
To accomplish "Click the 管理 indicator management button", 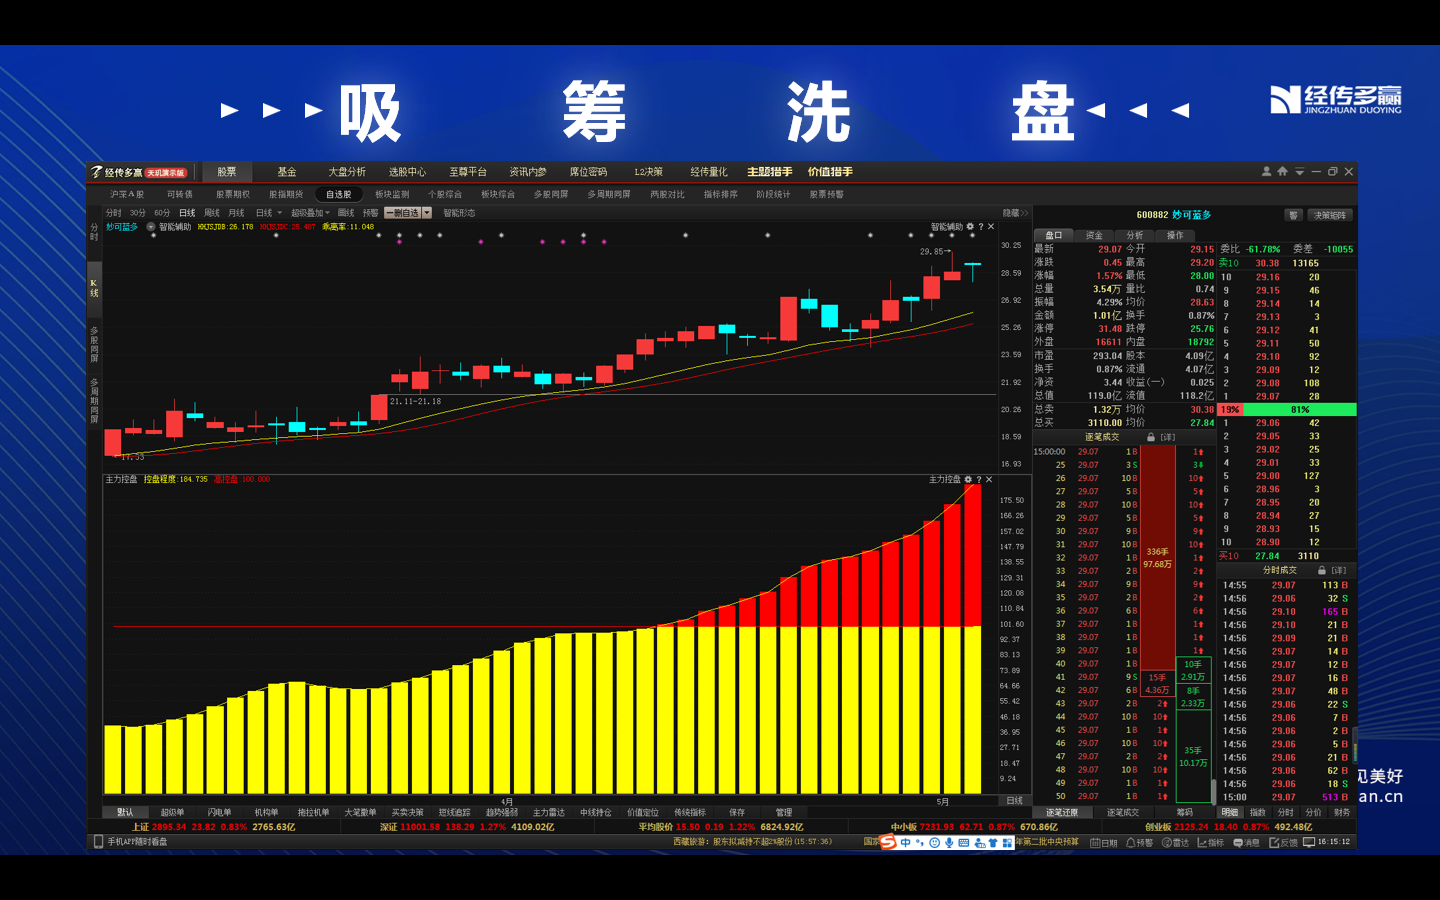I will pyautogui.click(x=784, y=813).
